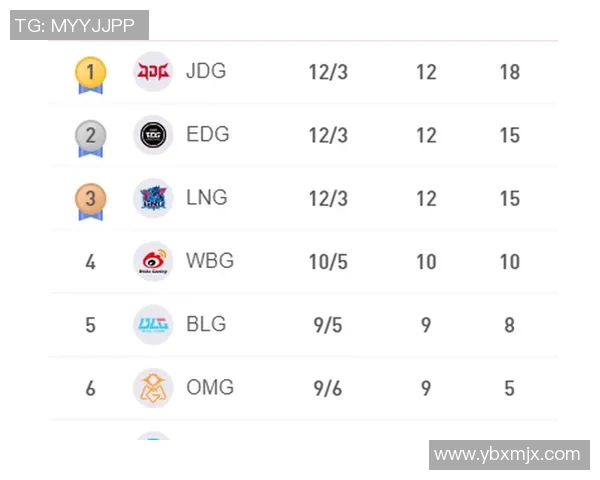Open the EDG team name

point(207,134)
